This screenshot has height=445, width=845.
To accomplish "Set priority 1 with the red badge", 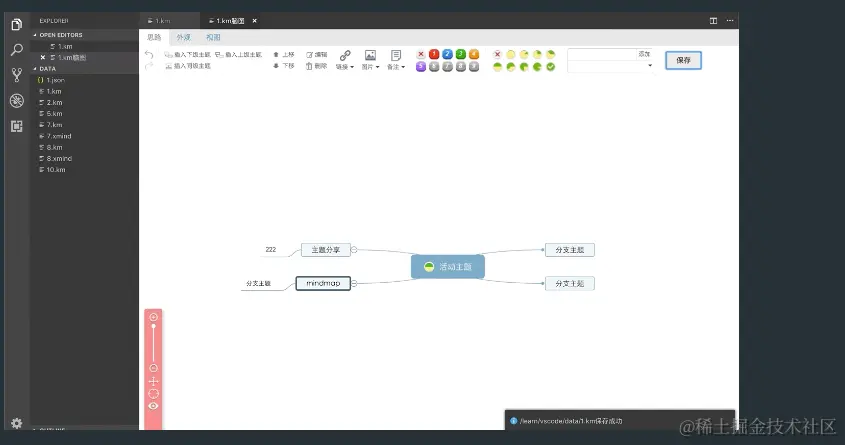I will click(434, 54).
